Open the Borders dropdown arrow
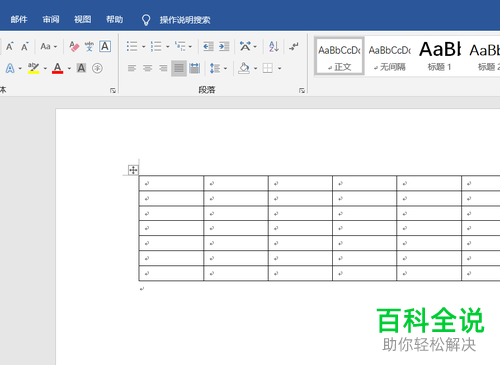500x365 pixels. [x=279, y=68]
